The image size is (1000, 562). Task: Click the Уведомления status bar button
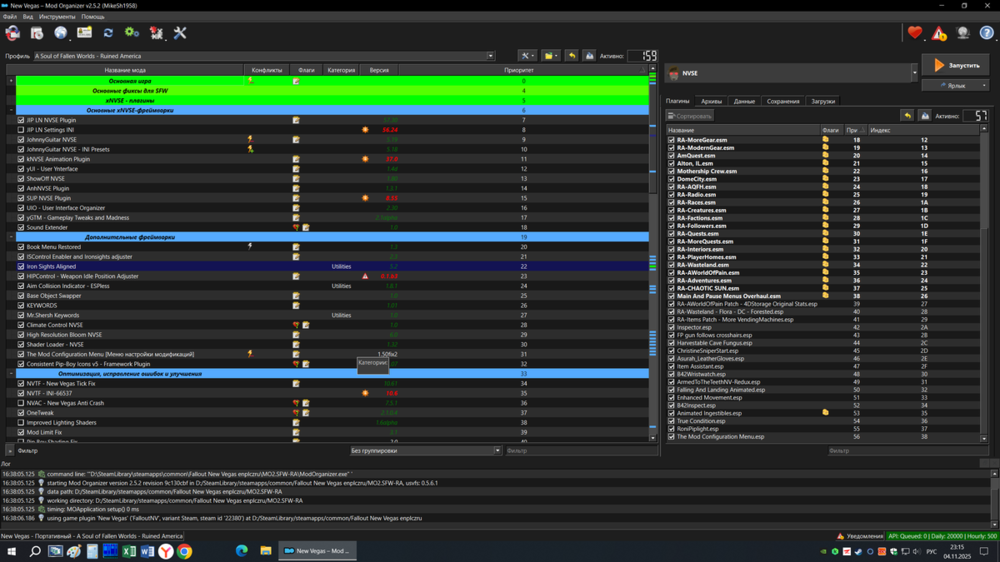(860, 536)
